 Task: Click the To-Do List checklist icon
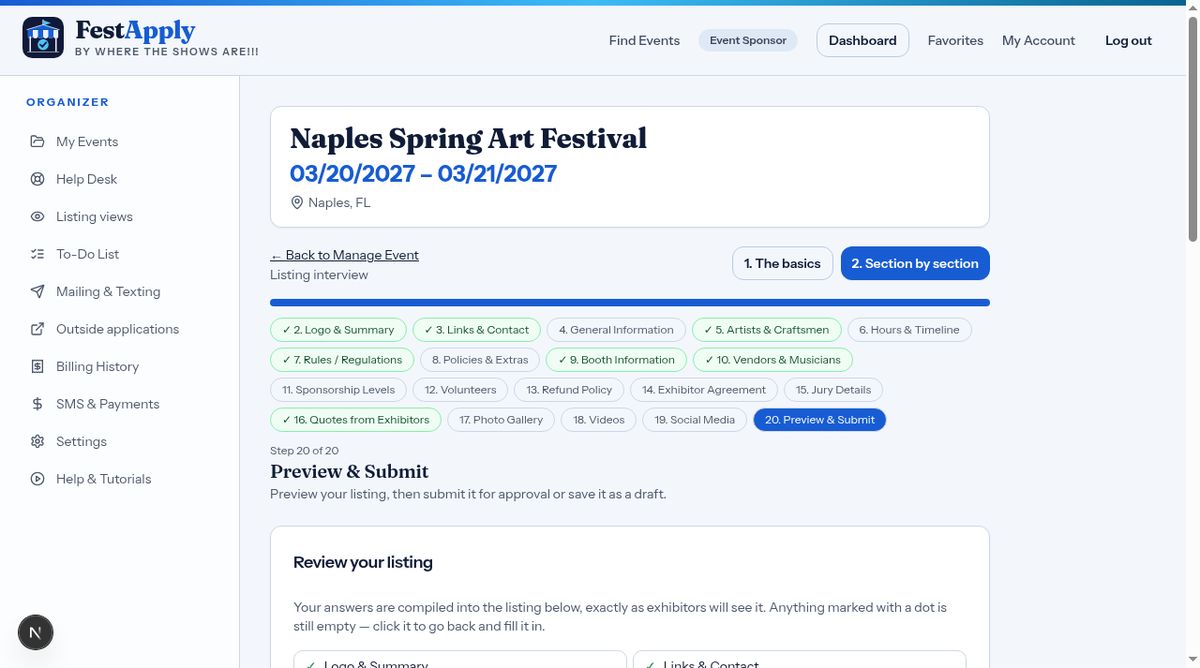click(37, 254)
